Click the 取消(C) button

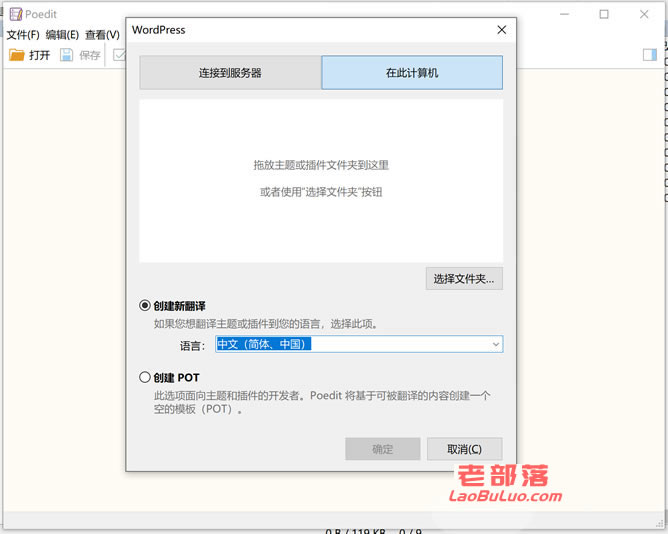click(x=464, y=449)
